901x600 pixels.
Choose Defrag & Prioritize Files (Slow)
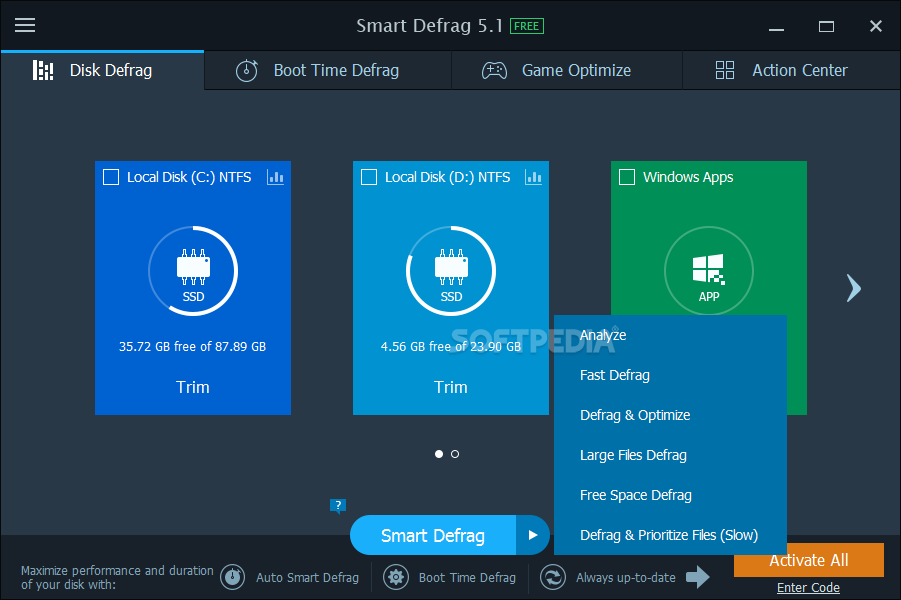pyautogui.click(x=670, y=535)
